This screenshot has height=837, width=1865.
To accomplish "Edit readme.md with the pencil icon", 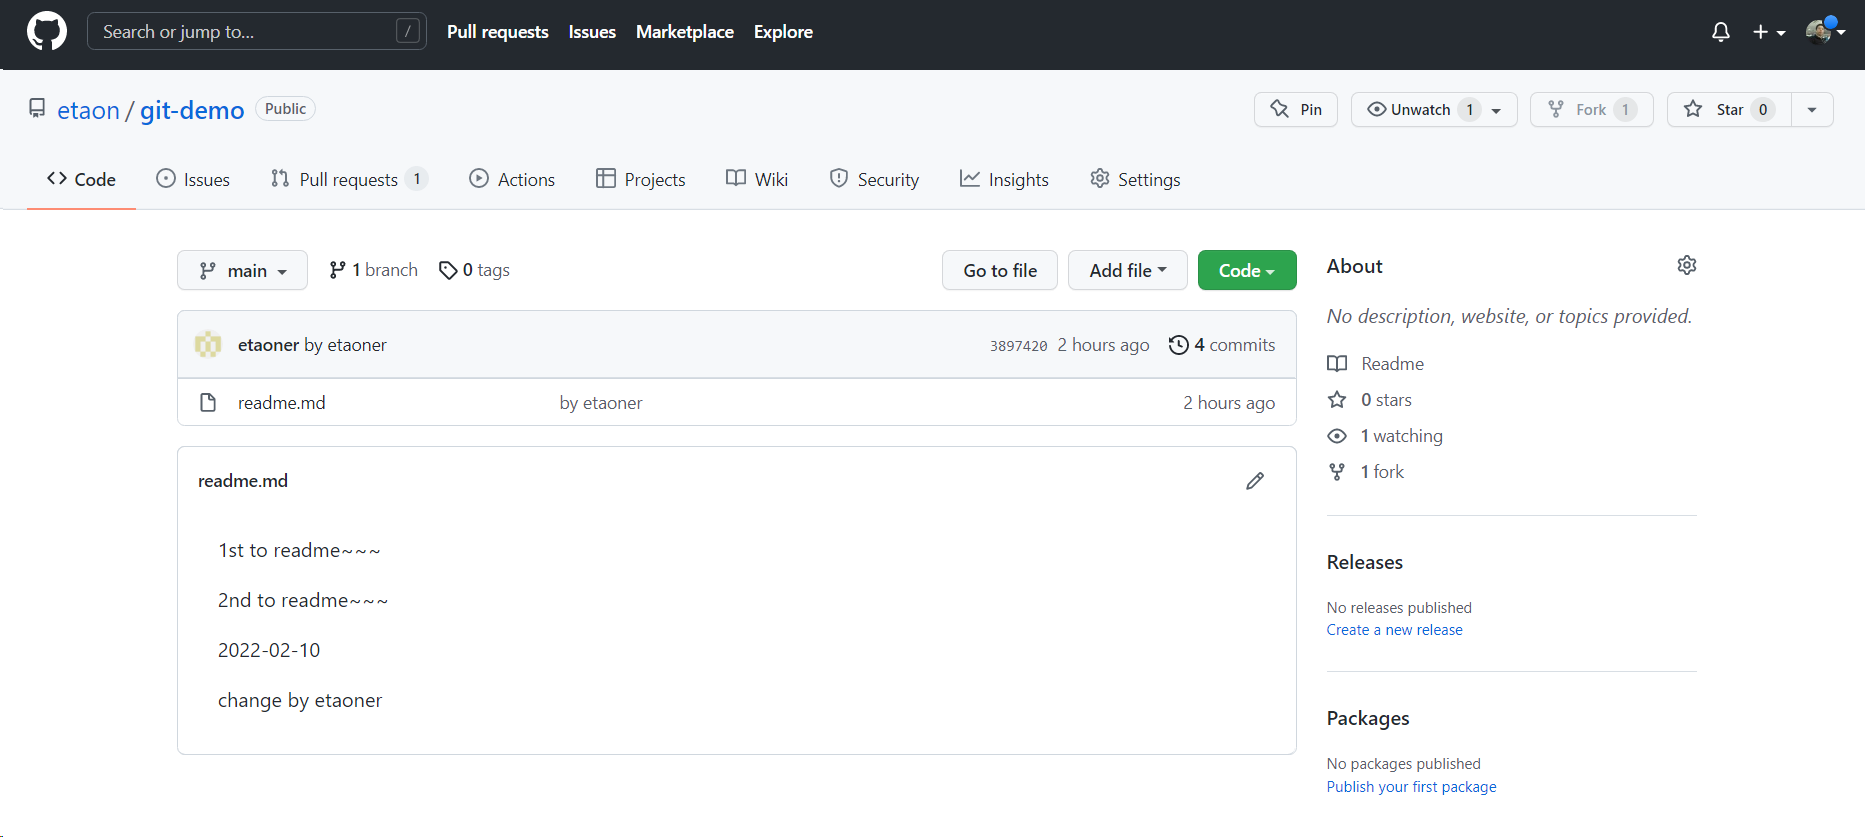I will click(x=1255, y=481).
